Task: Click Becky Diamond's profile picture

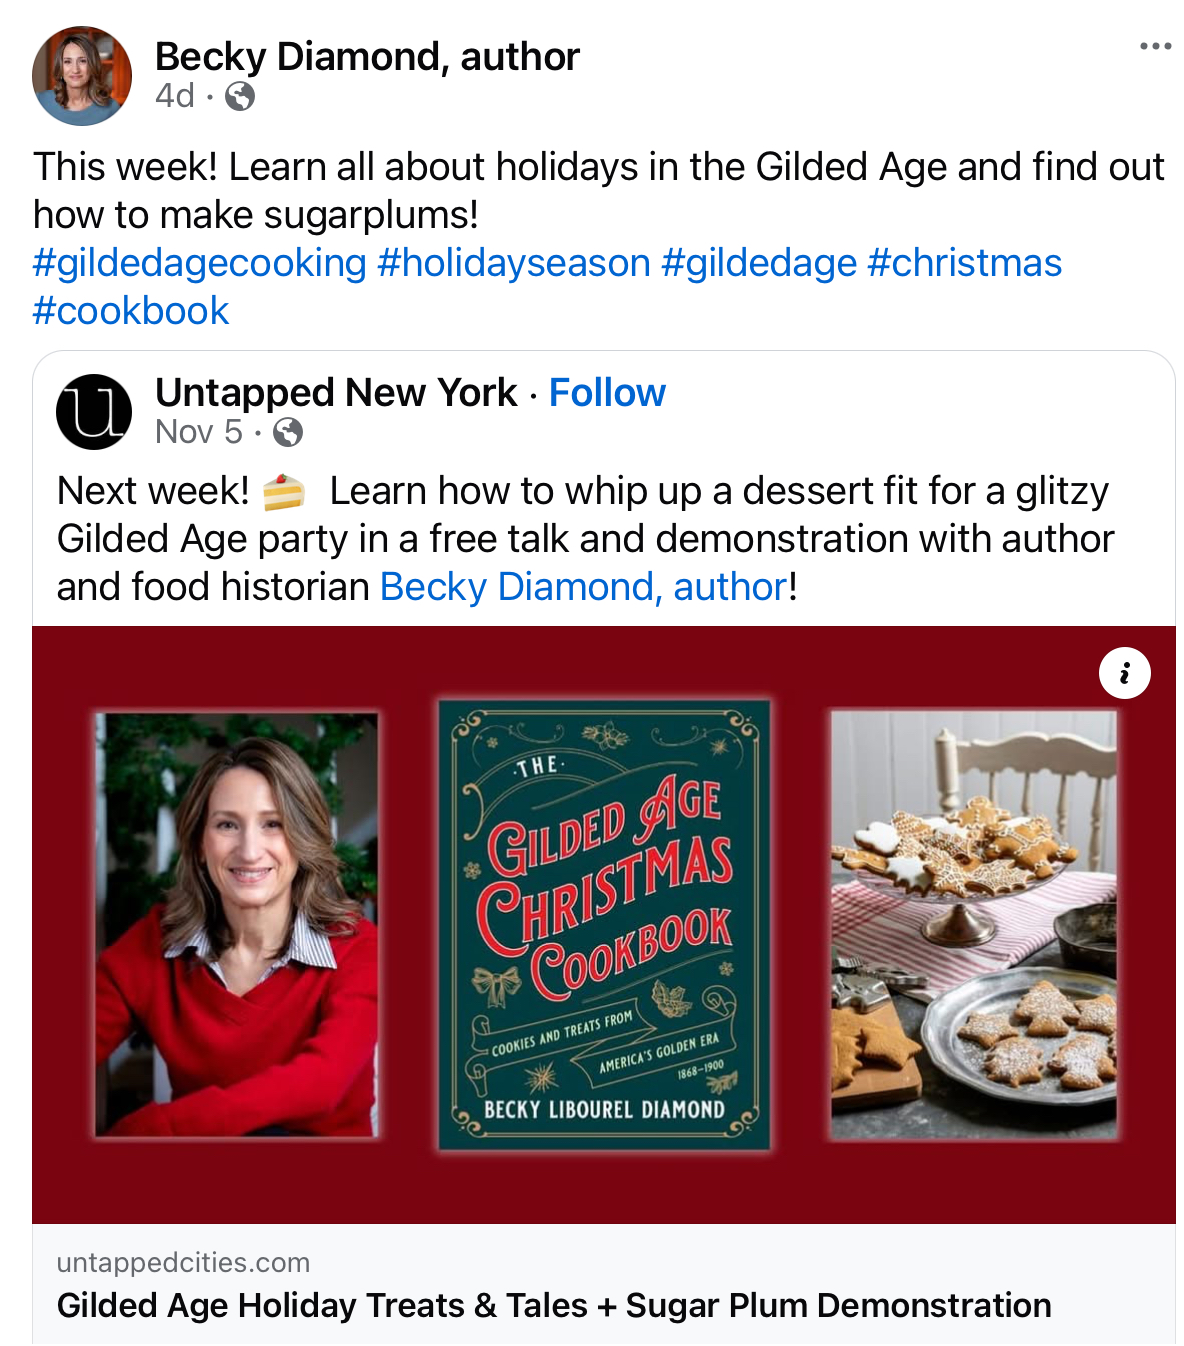Action: click(x=82, y=76)
